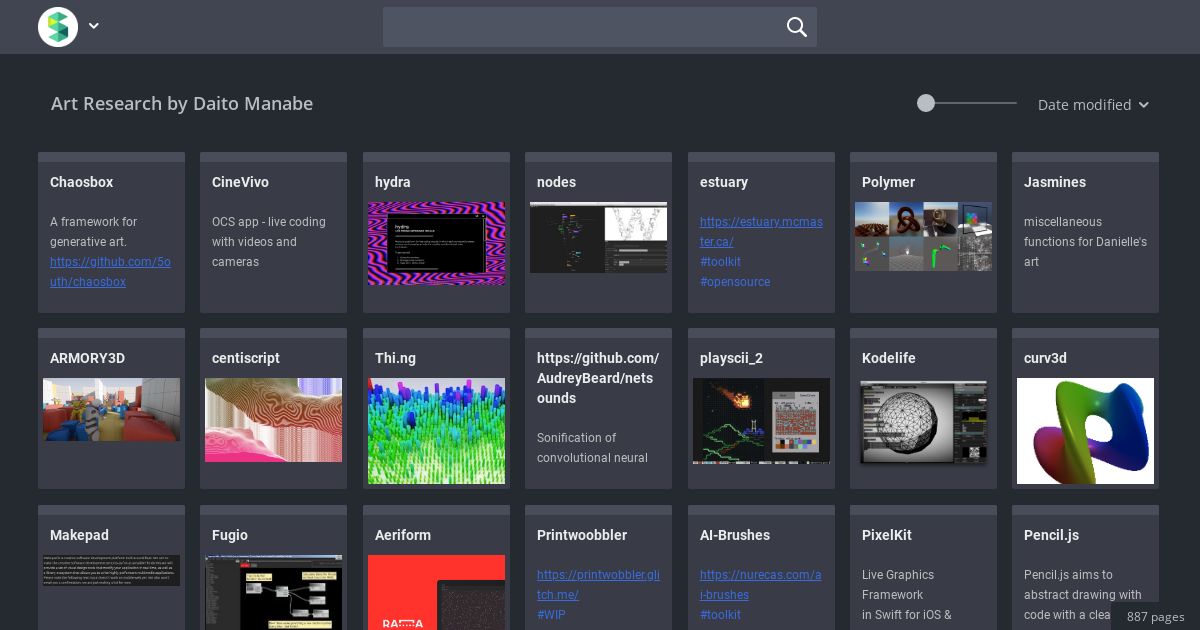Select the PixelKit Live Graphics description
Screen dimensions: 1200x630
pyautogui.click(x=907, y=595)
